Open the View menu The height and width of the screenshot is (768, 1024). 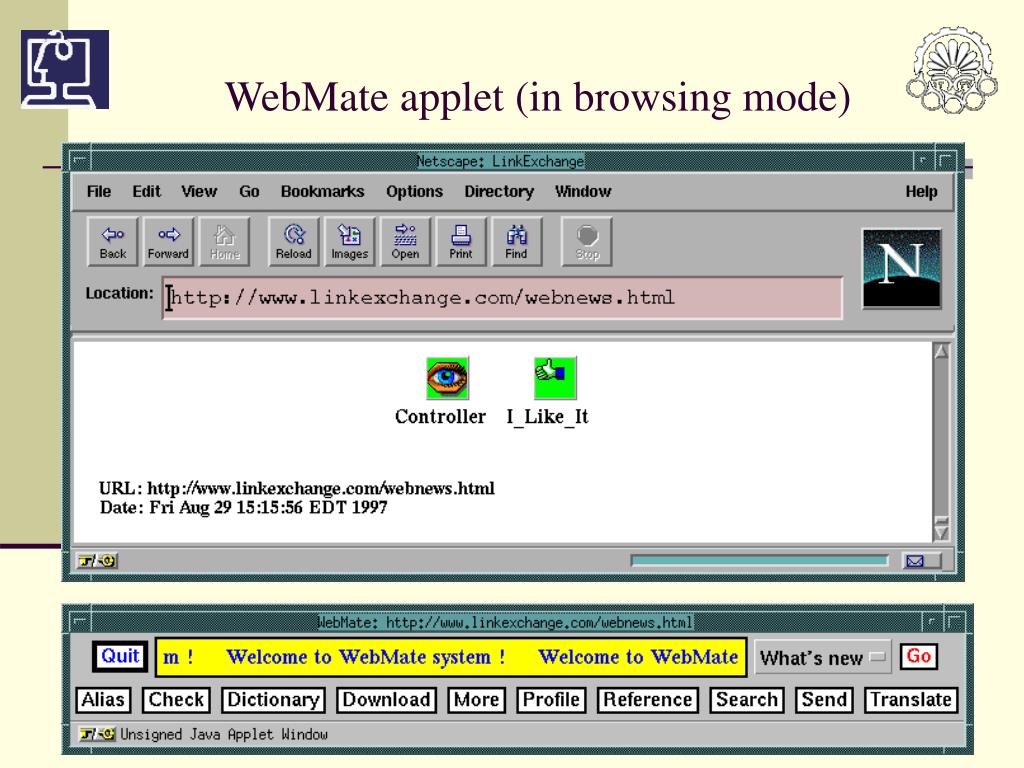click(199, 191)
